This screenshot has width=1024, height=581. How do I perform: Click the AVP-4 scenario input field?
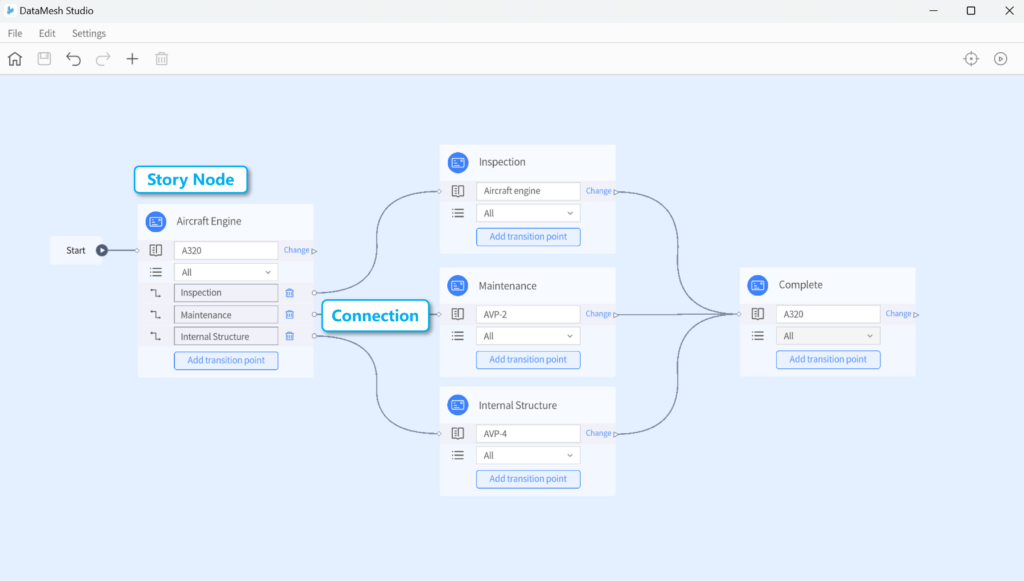click(528, 433)
